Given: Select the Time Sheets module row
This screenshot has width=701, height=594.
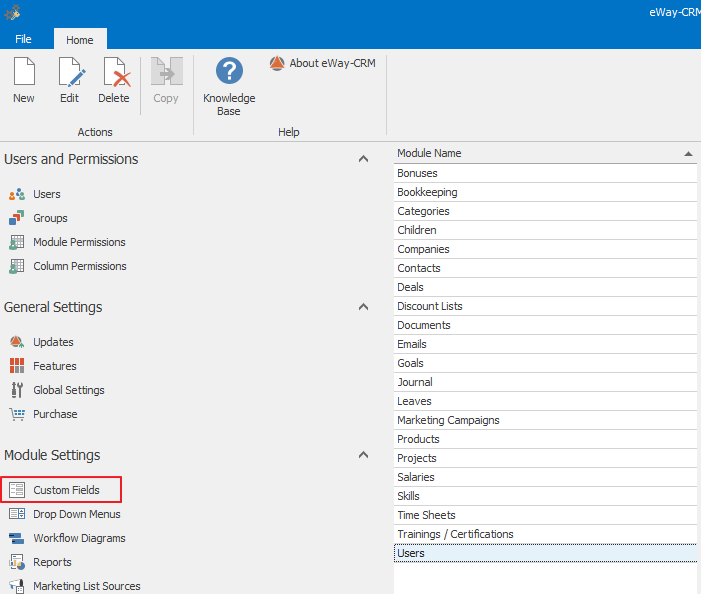Looking at the screenshot, I should point(545,515).
